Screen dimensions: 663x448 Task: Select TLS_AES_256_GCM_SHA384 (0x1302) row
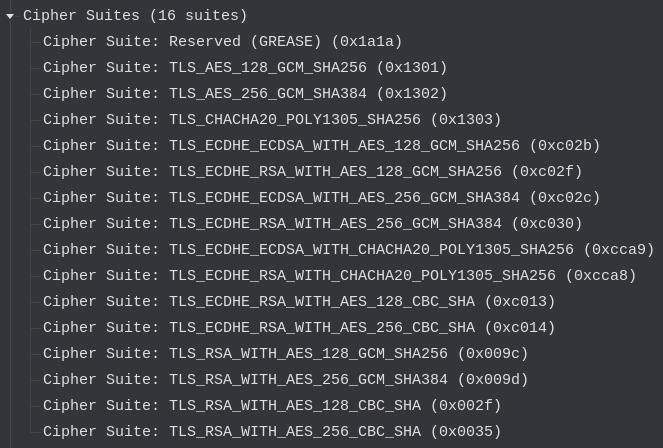tap(245, 94)
